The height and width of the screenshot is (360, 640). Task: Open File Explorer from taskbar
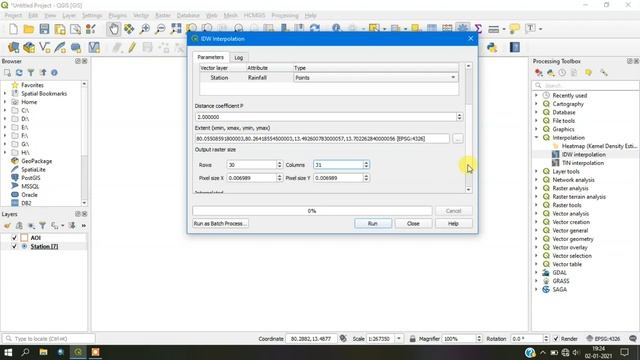pyautogui.click(x=43, y=352)
